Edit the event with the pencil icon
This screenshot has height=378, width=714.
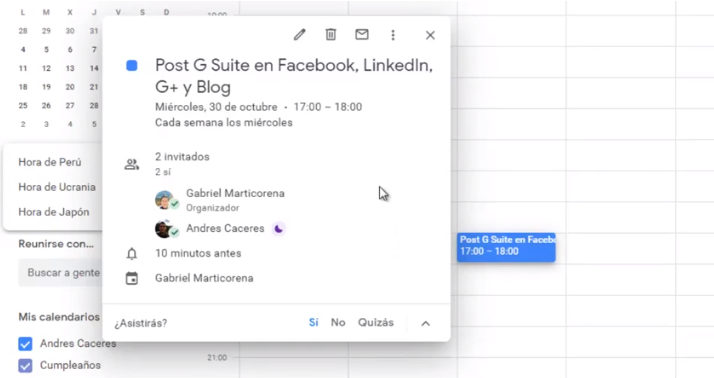tap(299, 35)
